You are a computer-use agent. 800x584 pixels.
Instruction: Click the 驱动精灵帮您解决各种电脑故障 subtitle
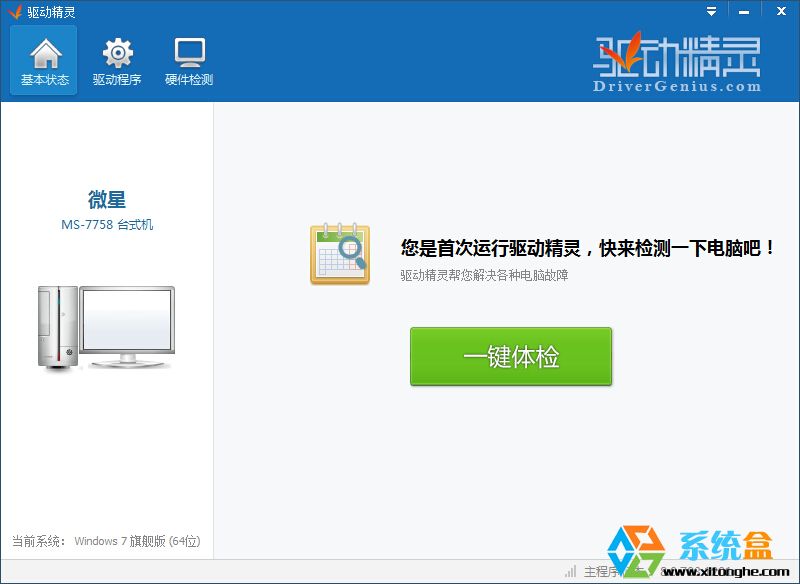click(x=484, y=275)
